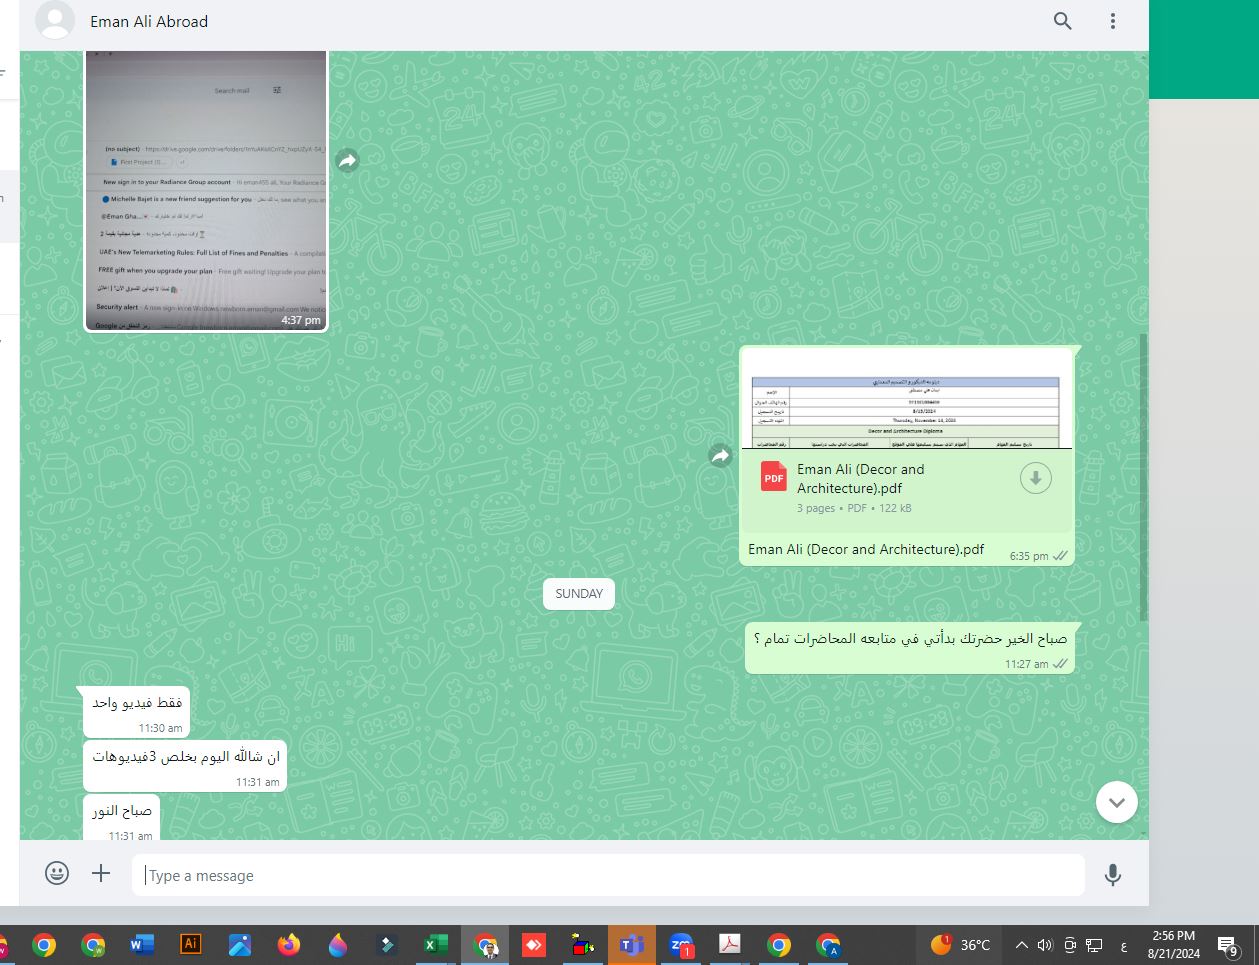Viewport: 1259px width, 965px height.
Task: Open Zoom from the taskbar
Action: coord(681,945)
